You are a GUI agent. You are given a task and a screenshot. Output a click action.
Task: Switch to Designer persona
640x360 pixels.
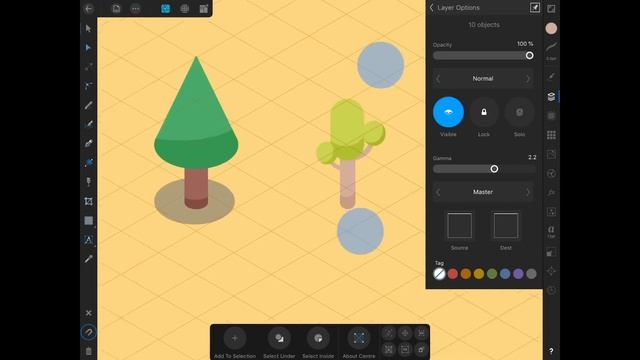[165, 9]
